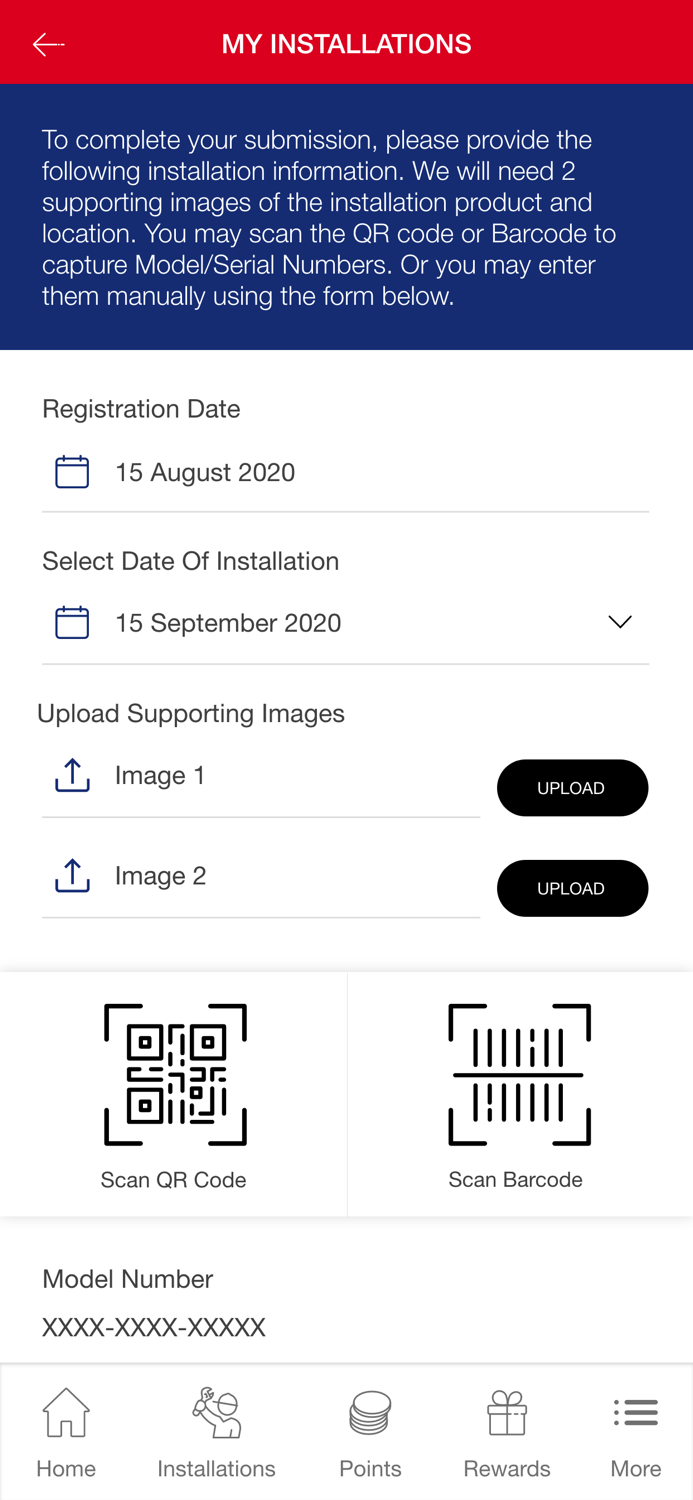This screenshot has height=1500, width=693.
Task: Switch to the Installations tab
Action: 216,1432
